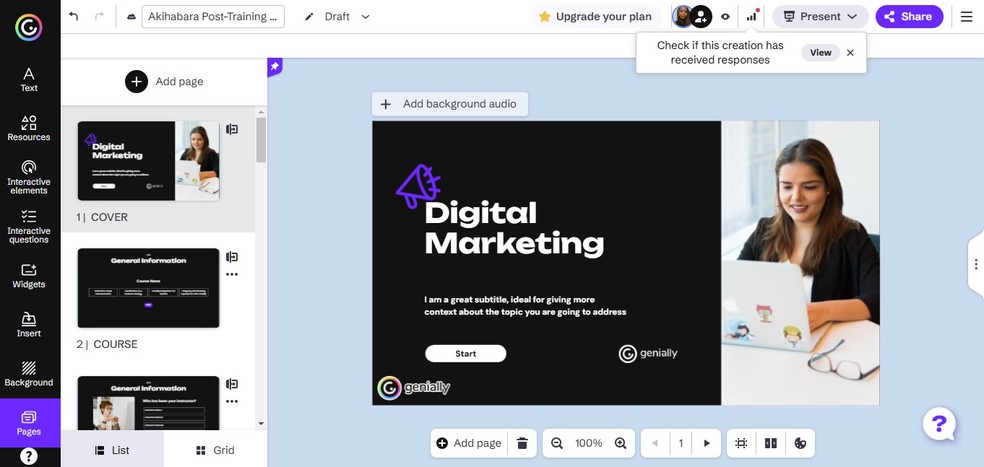Open the Text tool in sidebar

(x=29, y=79)
